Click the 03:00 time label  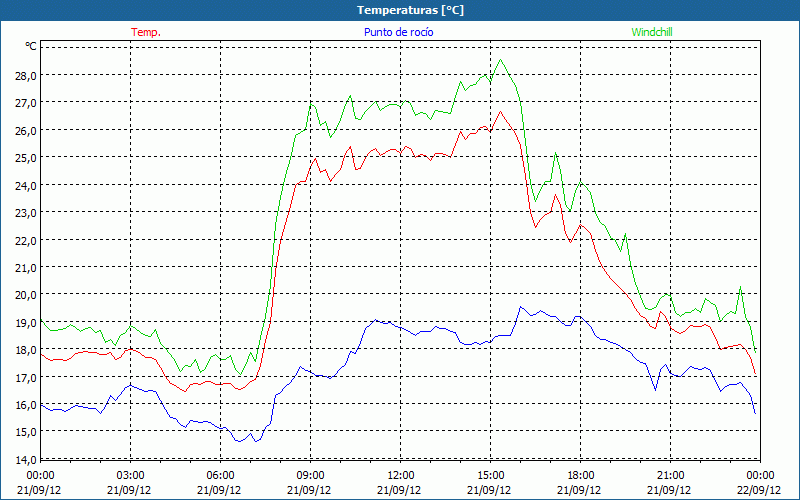click(130, 476)
